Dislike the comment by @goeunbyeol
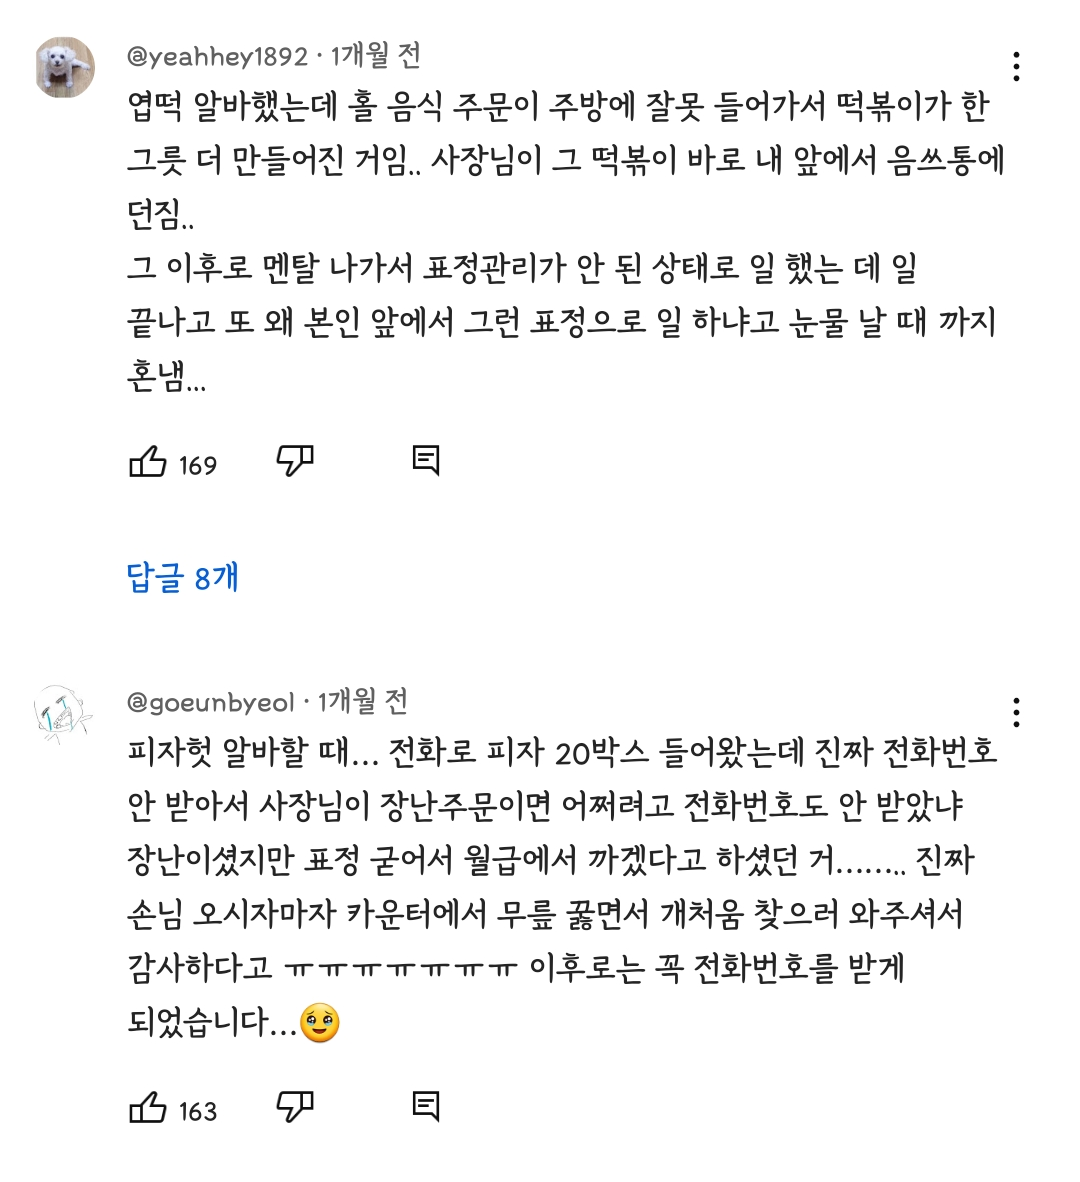Image resolution: width=1080 pixels, height=1182 pixels. point(295,1107)
